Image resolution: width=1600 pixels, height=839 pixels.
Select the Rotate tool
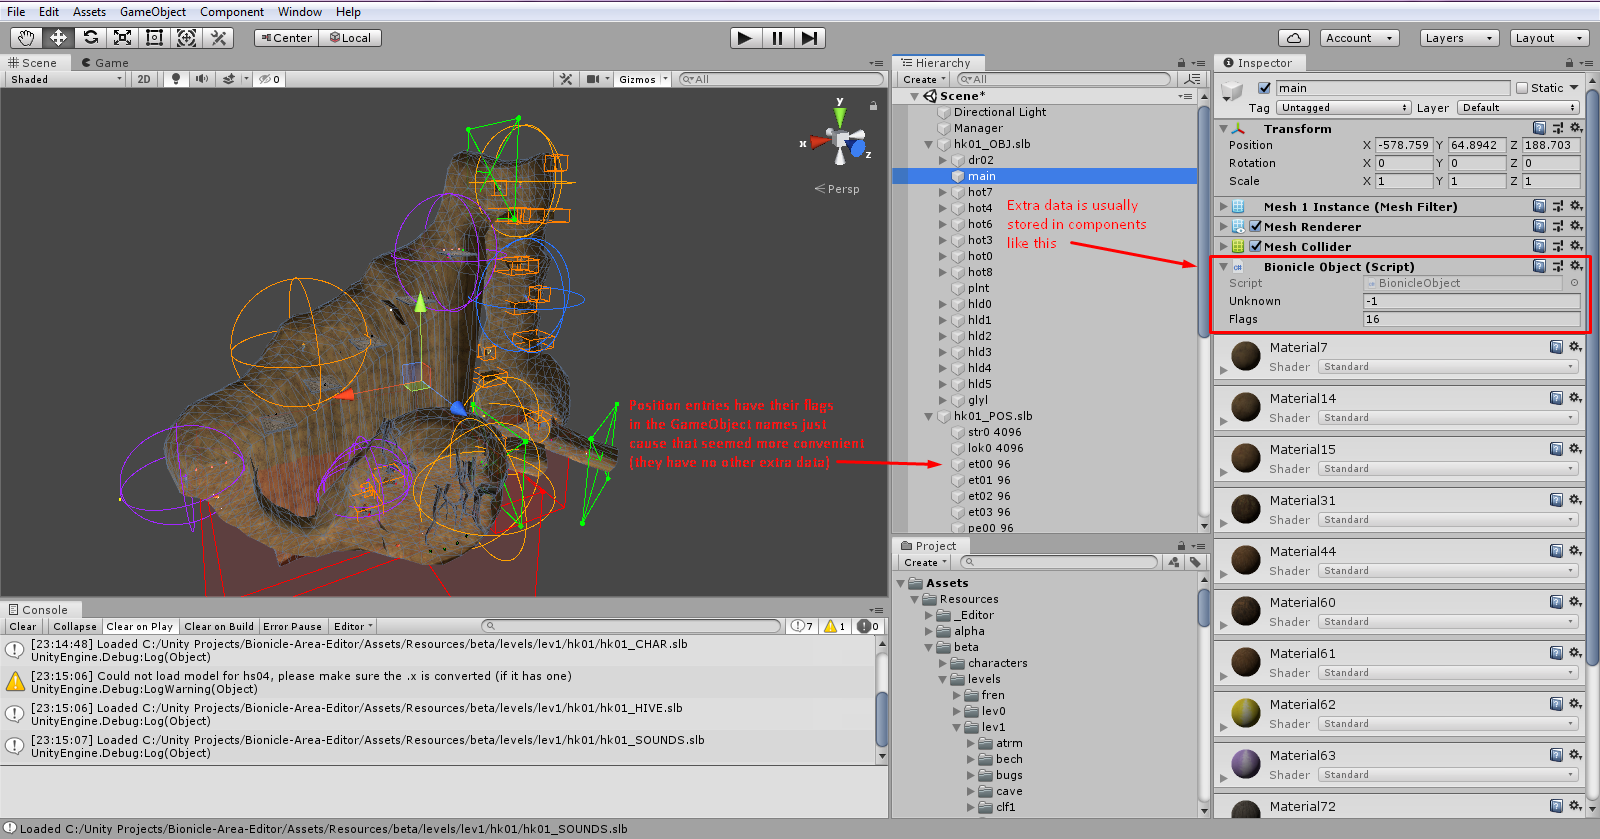pyautogui.click(x=90, y=38)
